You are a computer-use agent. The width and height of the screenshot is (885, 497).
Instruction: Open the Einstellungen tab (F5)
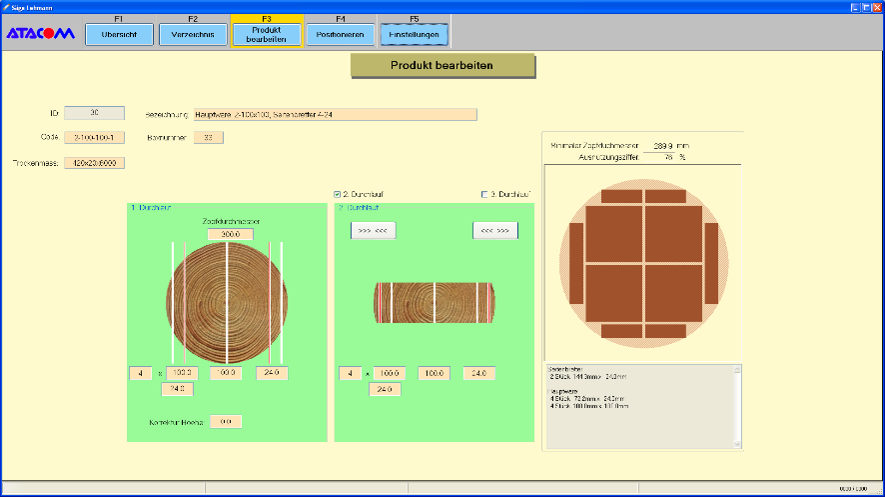click(x=414, y=34)
